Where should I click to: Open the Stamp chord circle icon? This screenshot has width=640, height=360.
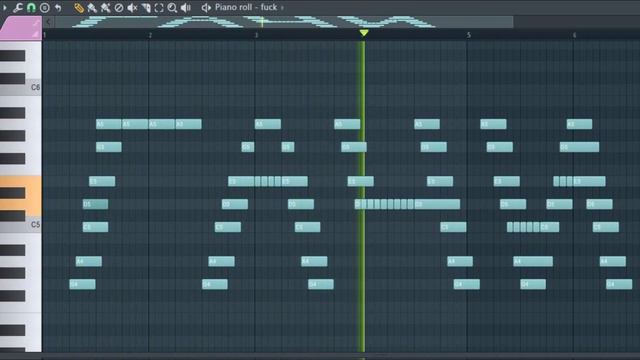(44, 7)
